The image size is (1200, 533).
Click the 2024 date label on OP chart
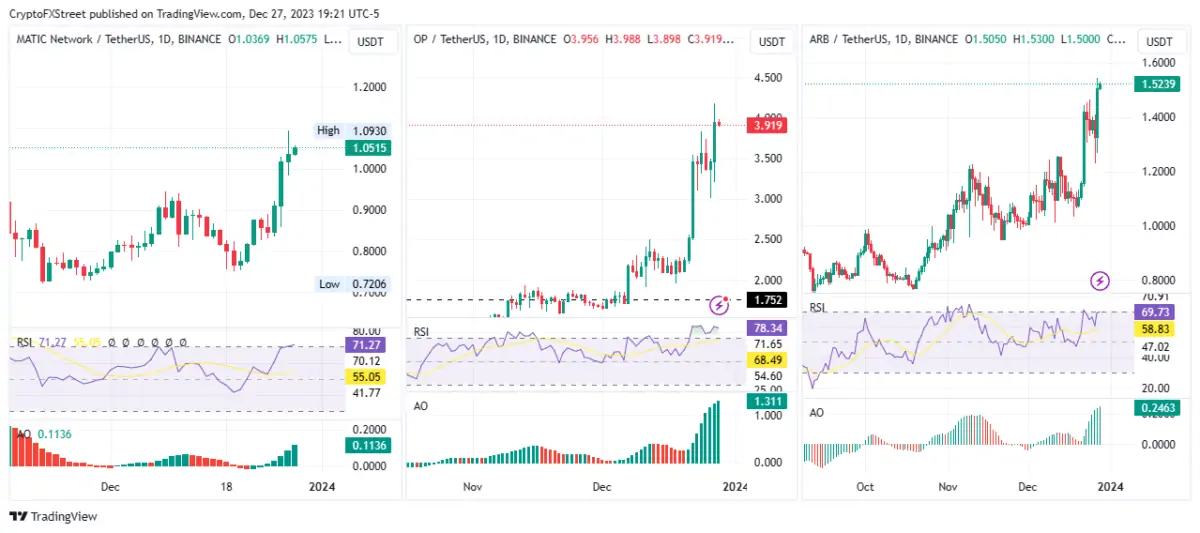pyautogui.click(x=734, y=487)
